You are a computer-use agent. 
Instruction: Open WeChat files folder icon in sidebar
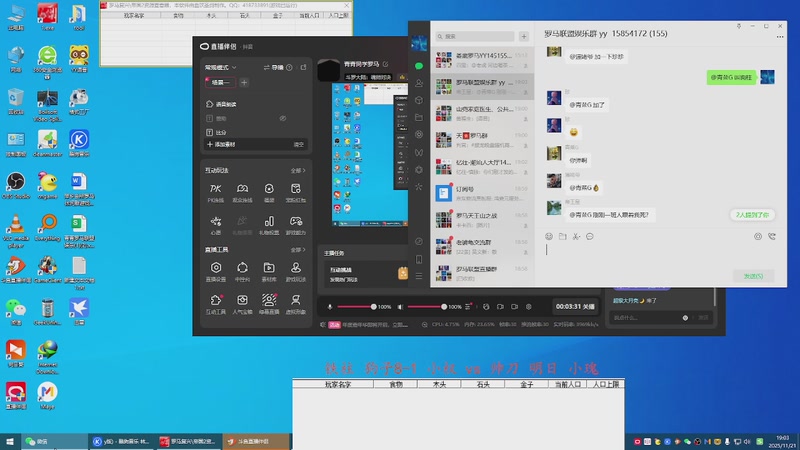click(x=419, y=117)
